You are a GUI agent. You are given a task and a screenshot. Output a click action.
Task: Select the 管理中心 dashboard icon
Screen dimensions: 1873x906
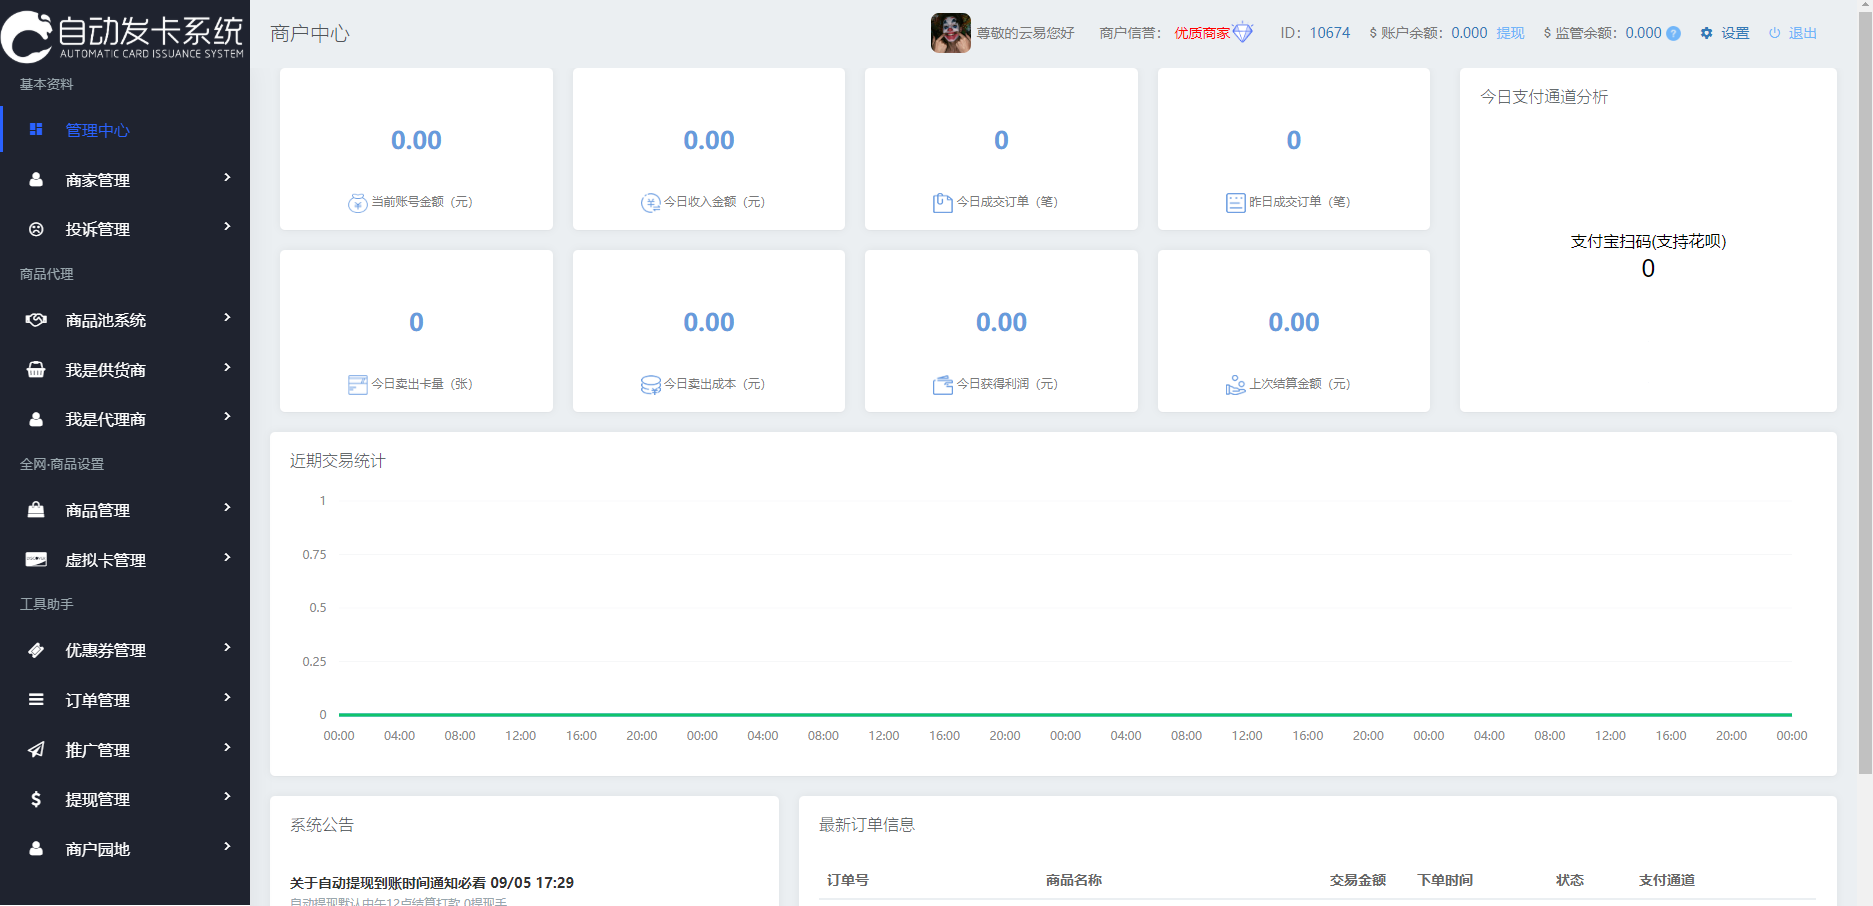[x=36, y=129]
